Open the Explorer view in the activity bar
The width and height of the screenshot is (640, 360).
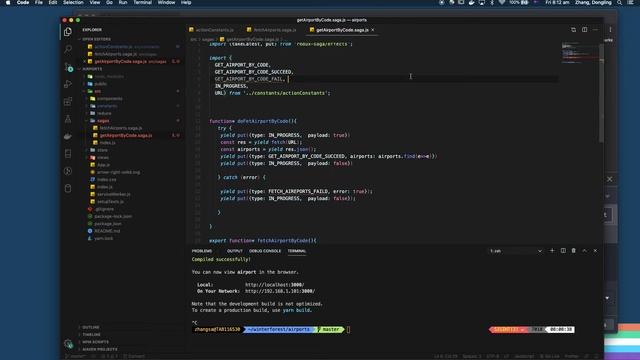point(68,31)
